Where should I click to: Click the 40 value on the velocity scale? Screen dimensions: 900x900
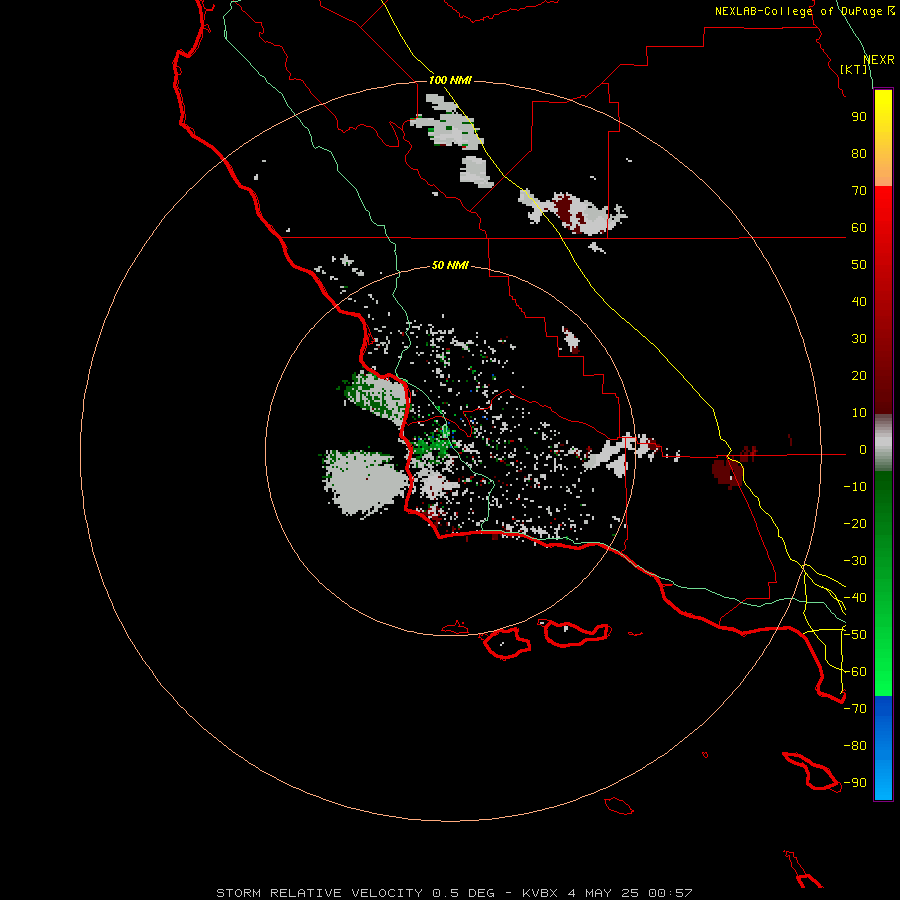click(x=859, y=302)
